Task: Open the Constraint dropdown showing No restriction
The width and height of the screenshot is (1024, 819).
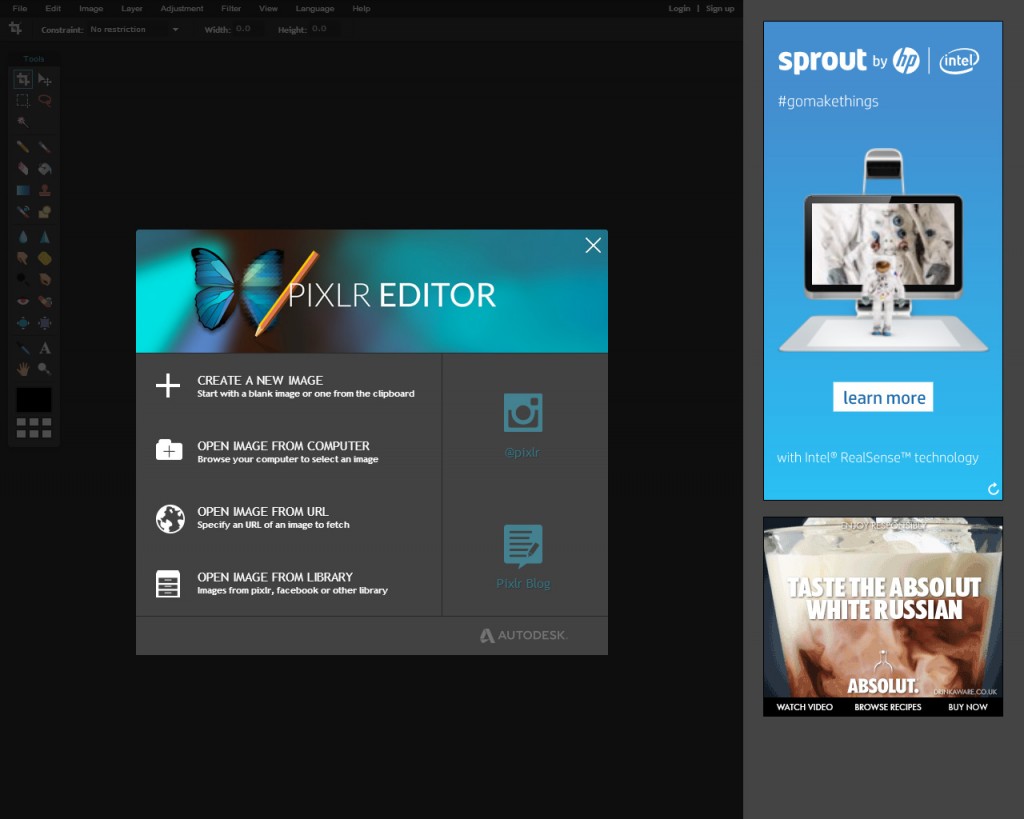Action: coord(134,29)
